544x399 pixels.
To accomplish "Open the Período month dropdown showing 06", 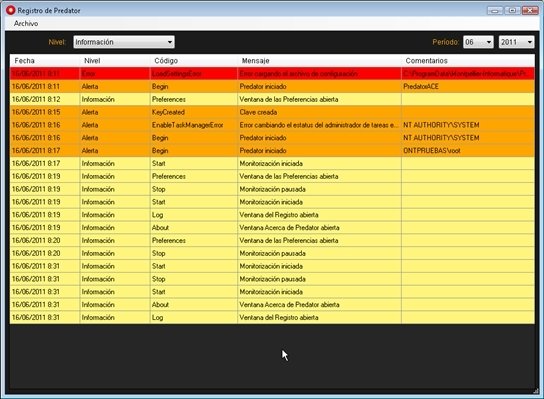I will coord(478,42).
